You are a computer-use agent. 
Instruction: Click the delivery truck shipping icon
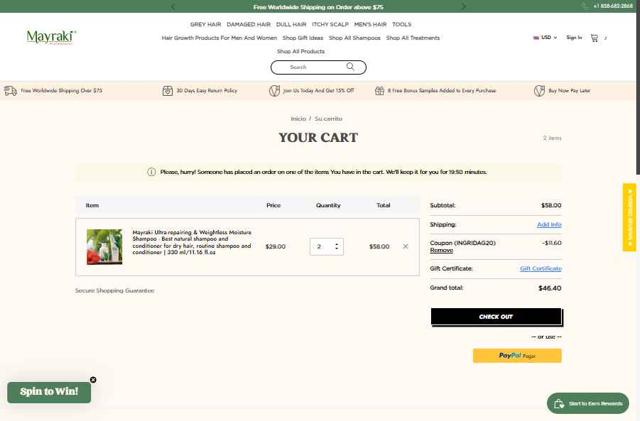tap(11, 91)
